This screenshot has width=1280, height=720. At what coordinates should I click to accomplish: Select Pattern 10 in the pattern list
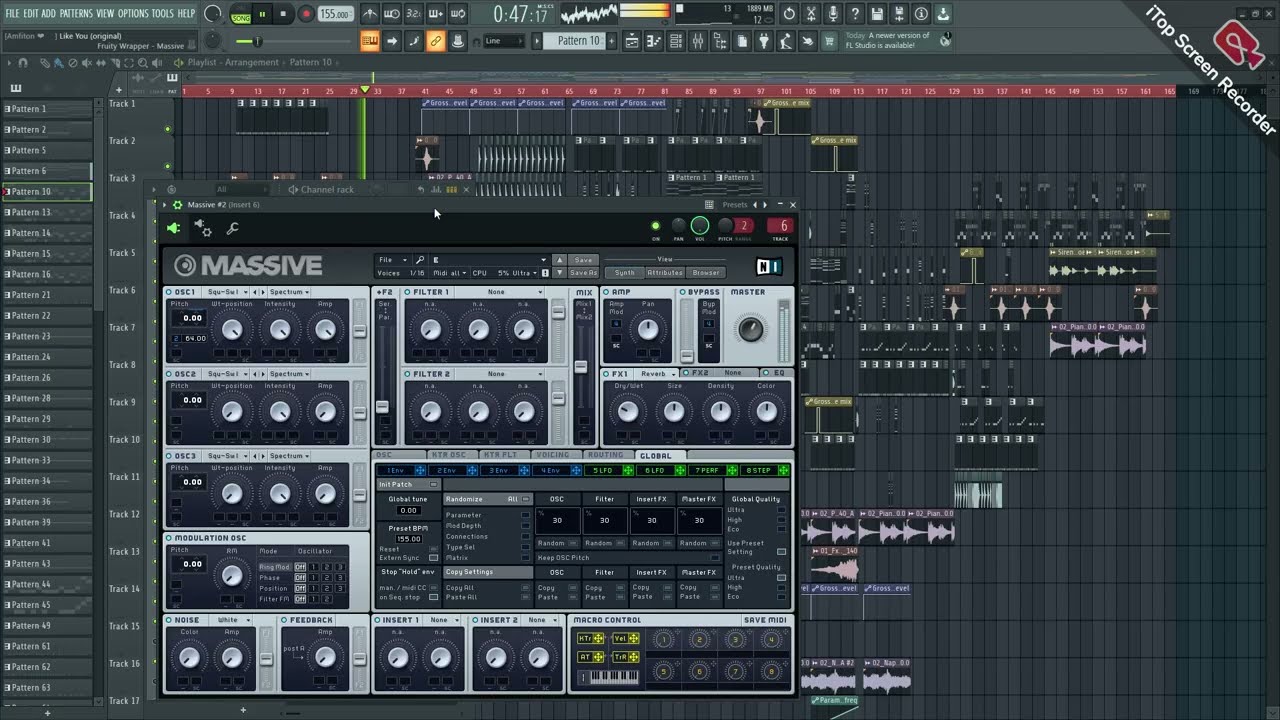point(46,192)
